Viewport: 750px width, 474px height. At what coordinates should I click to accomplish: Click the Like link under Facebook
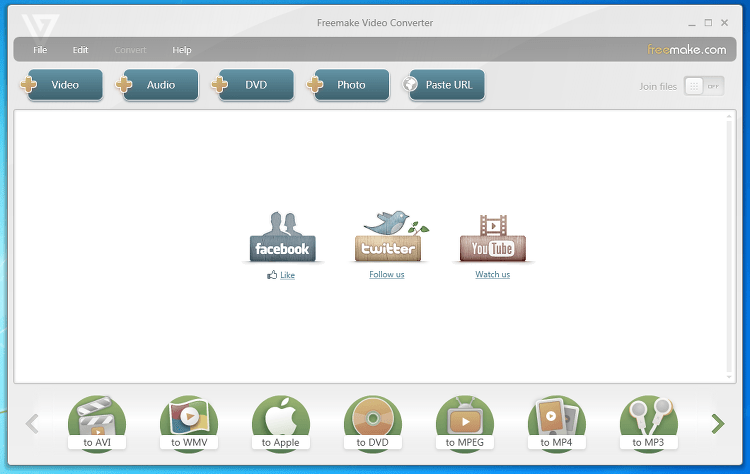287,275
